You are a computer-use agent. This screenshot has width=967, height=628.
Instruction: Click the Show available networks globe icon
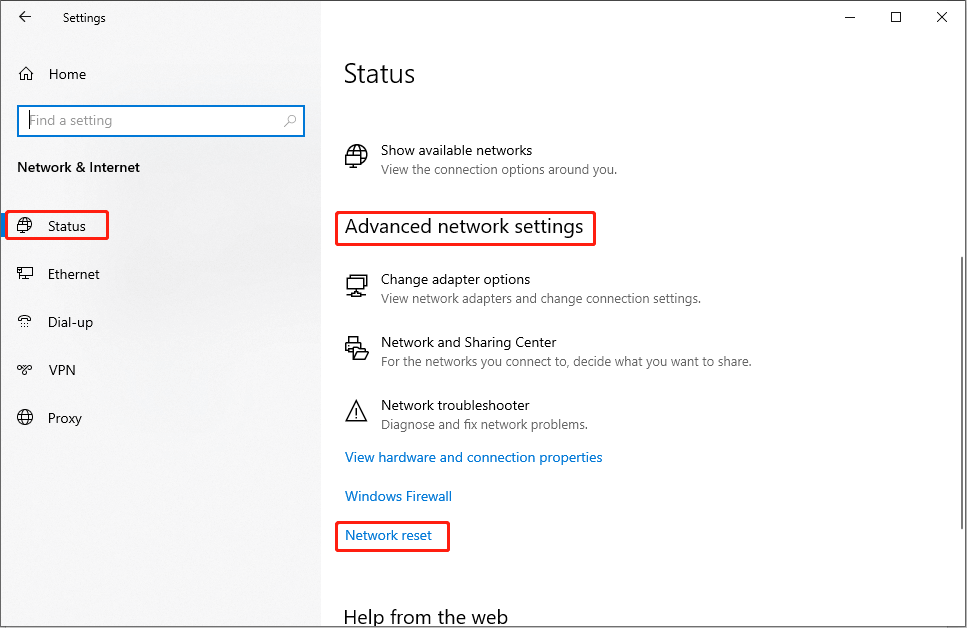click(355, 156)
